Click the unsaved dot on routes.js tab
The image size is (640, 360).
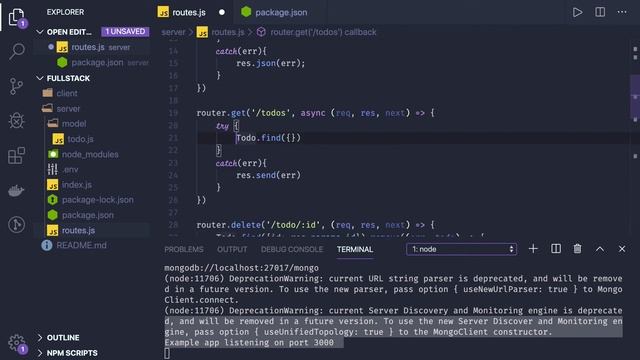tap(222, 12)
